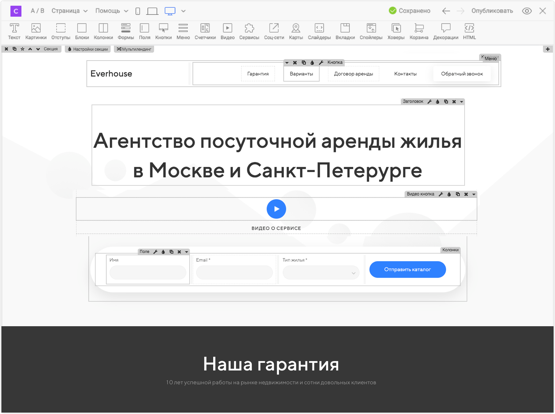Choose the Отступы spacing tool
Viewport: 555px width, 414px height.
(x=61, y=31)
